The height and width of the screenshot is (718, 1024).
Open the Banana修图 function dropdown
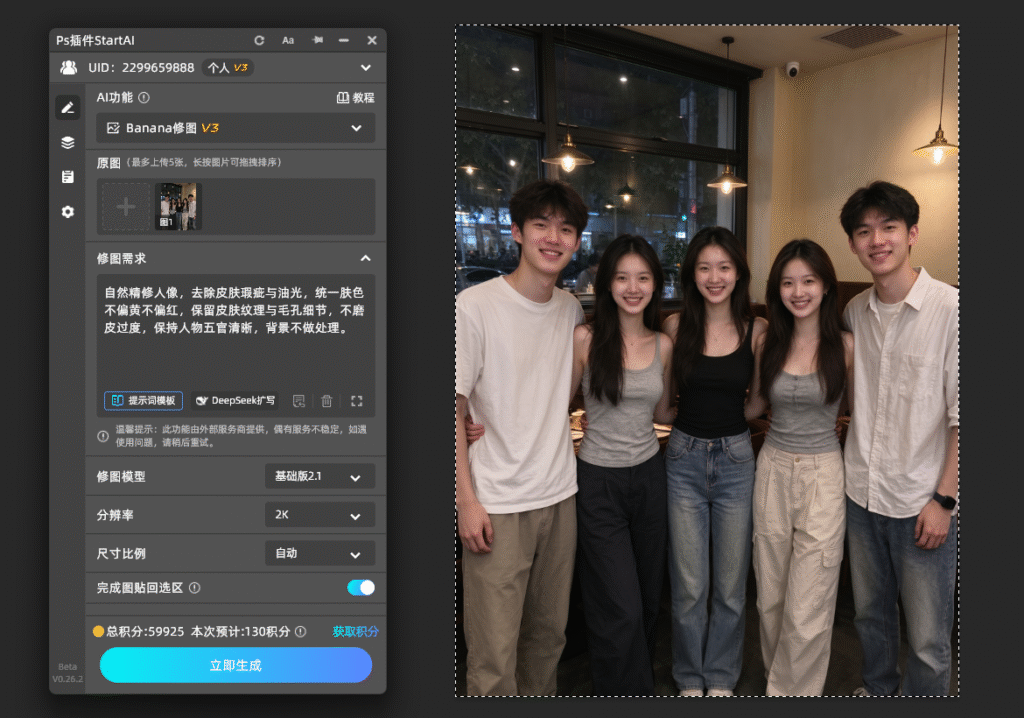pyautogui.click(x=236, y=128)
